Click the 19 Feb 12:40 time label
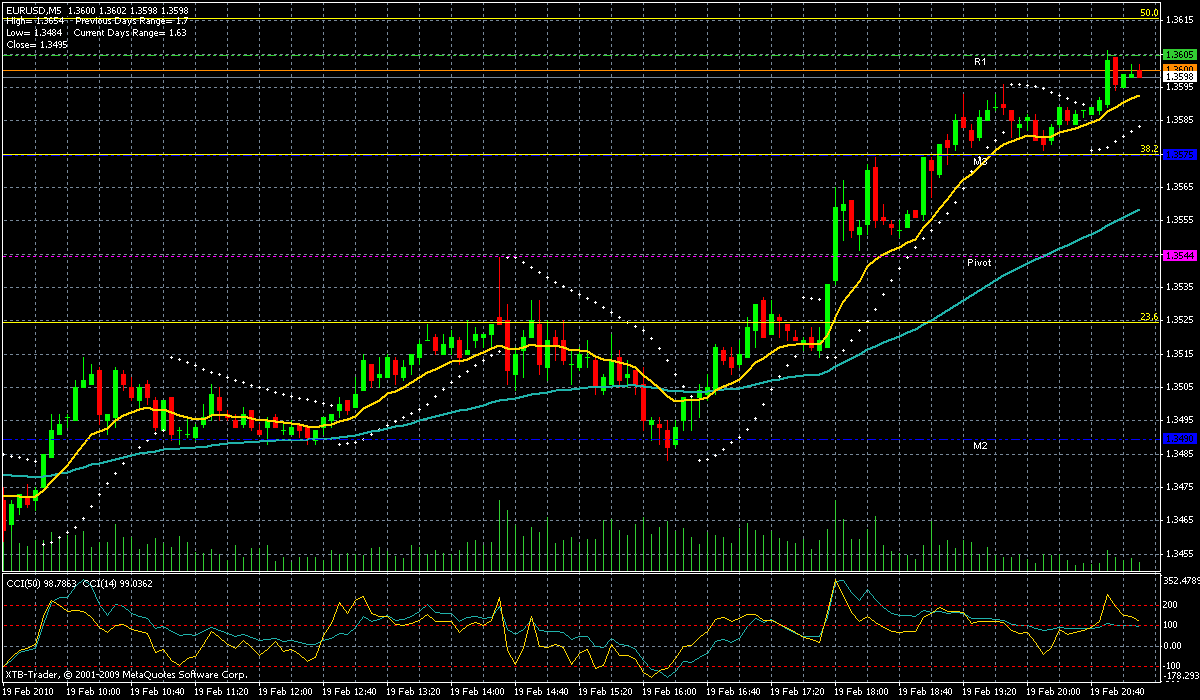This screenshot has width=1200, height=700. (350, 691)
